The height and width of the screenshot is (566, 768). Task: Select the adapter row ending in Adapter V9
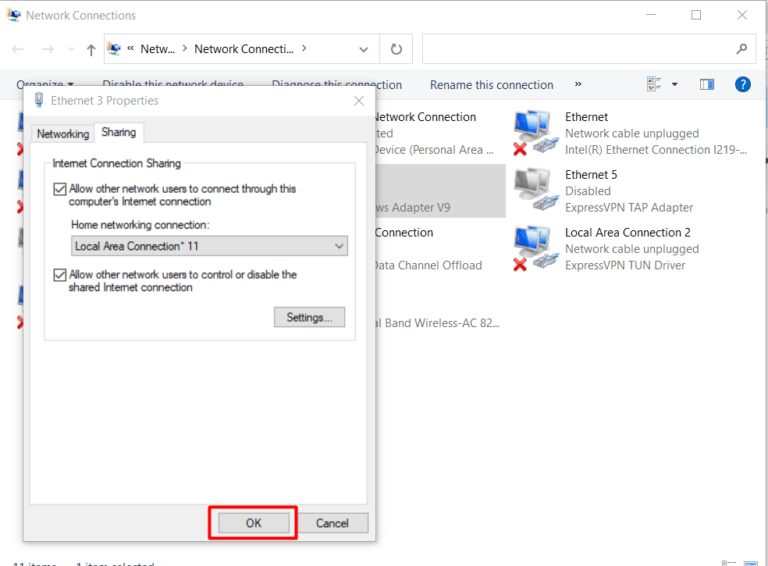pyautogui.click(x=441, y=190)
